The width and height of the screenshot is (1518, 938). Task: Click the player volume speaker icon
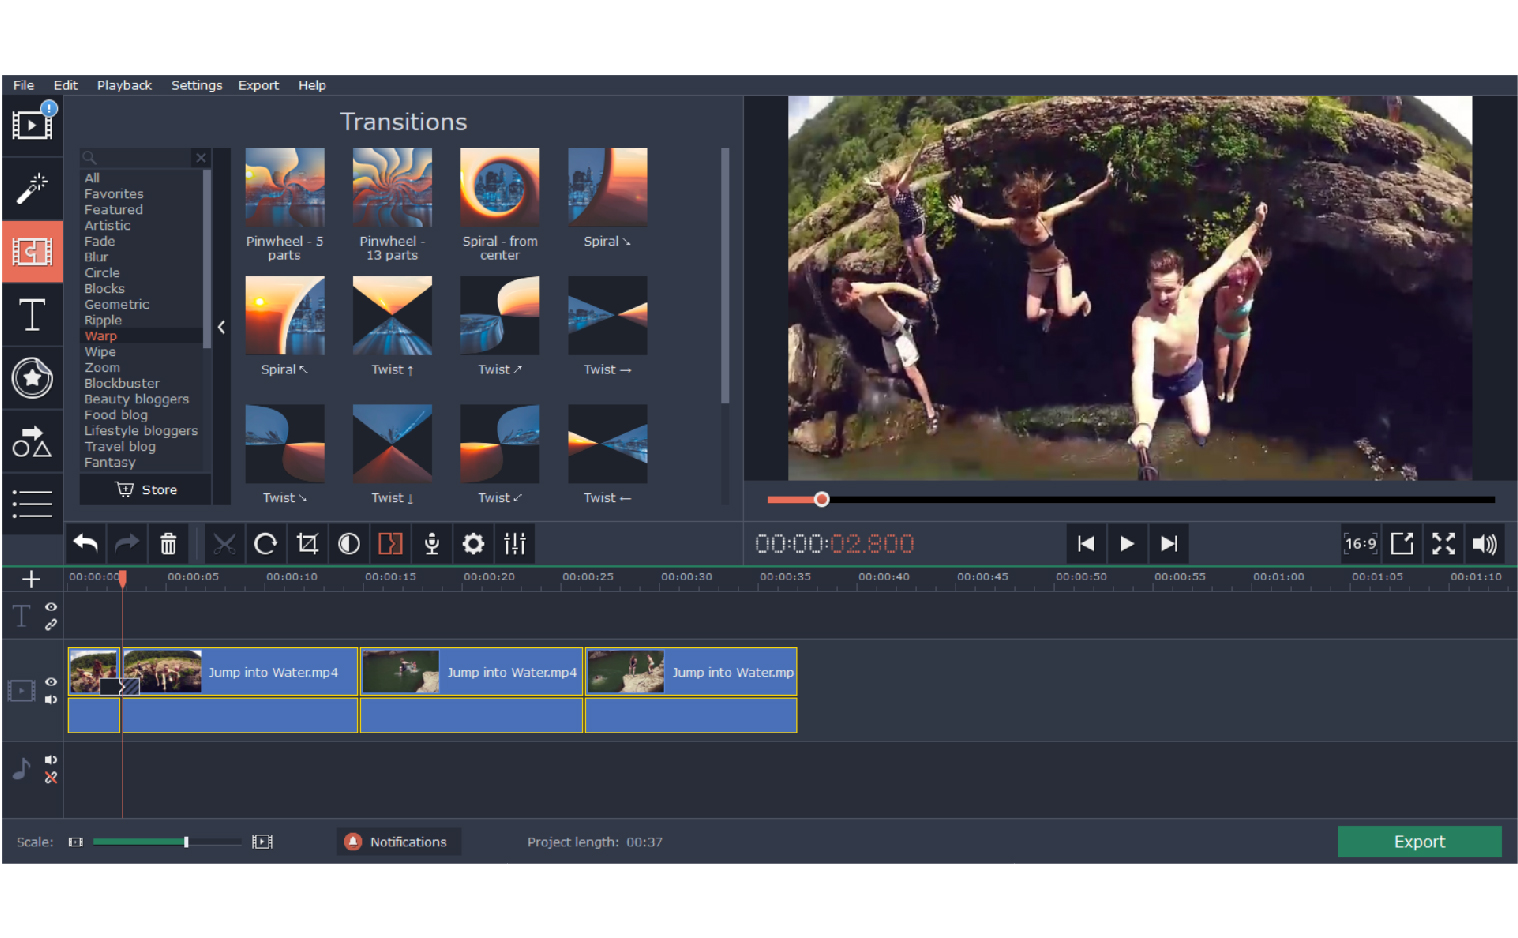[1485, 543]
